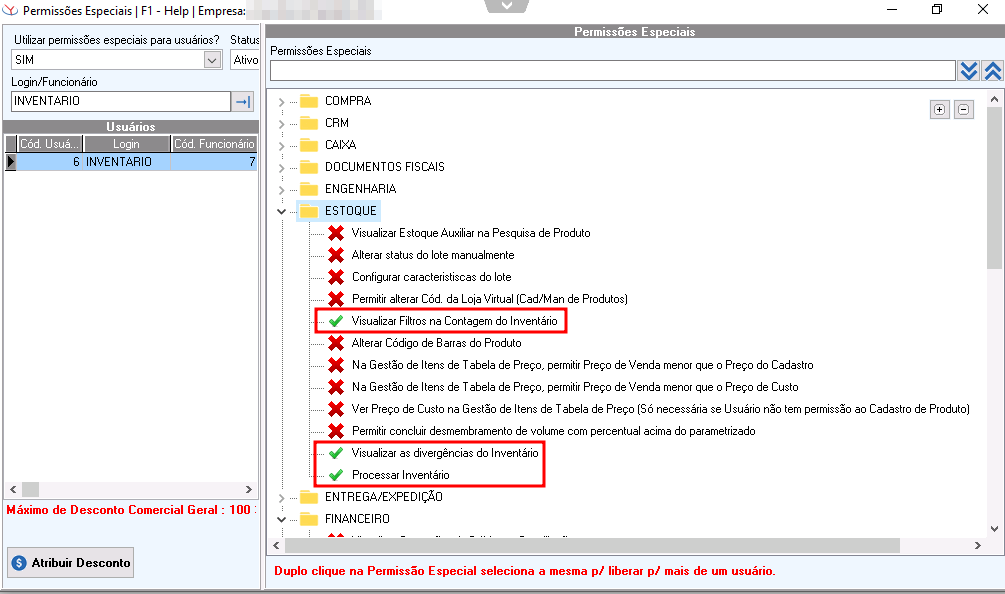Screen dimensions: 1005x594
Task: Click the double-up arrow search icon
Action: [x=992, y=70]
